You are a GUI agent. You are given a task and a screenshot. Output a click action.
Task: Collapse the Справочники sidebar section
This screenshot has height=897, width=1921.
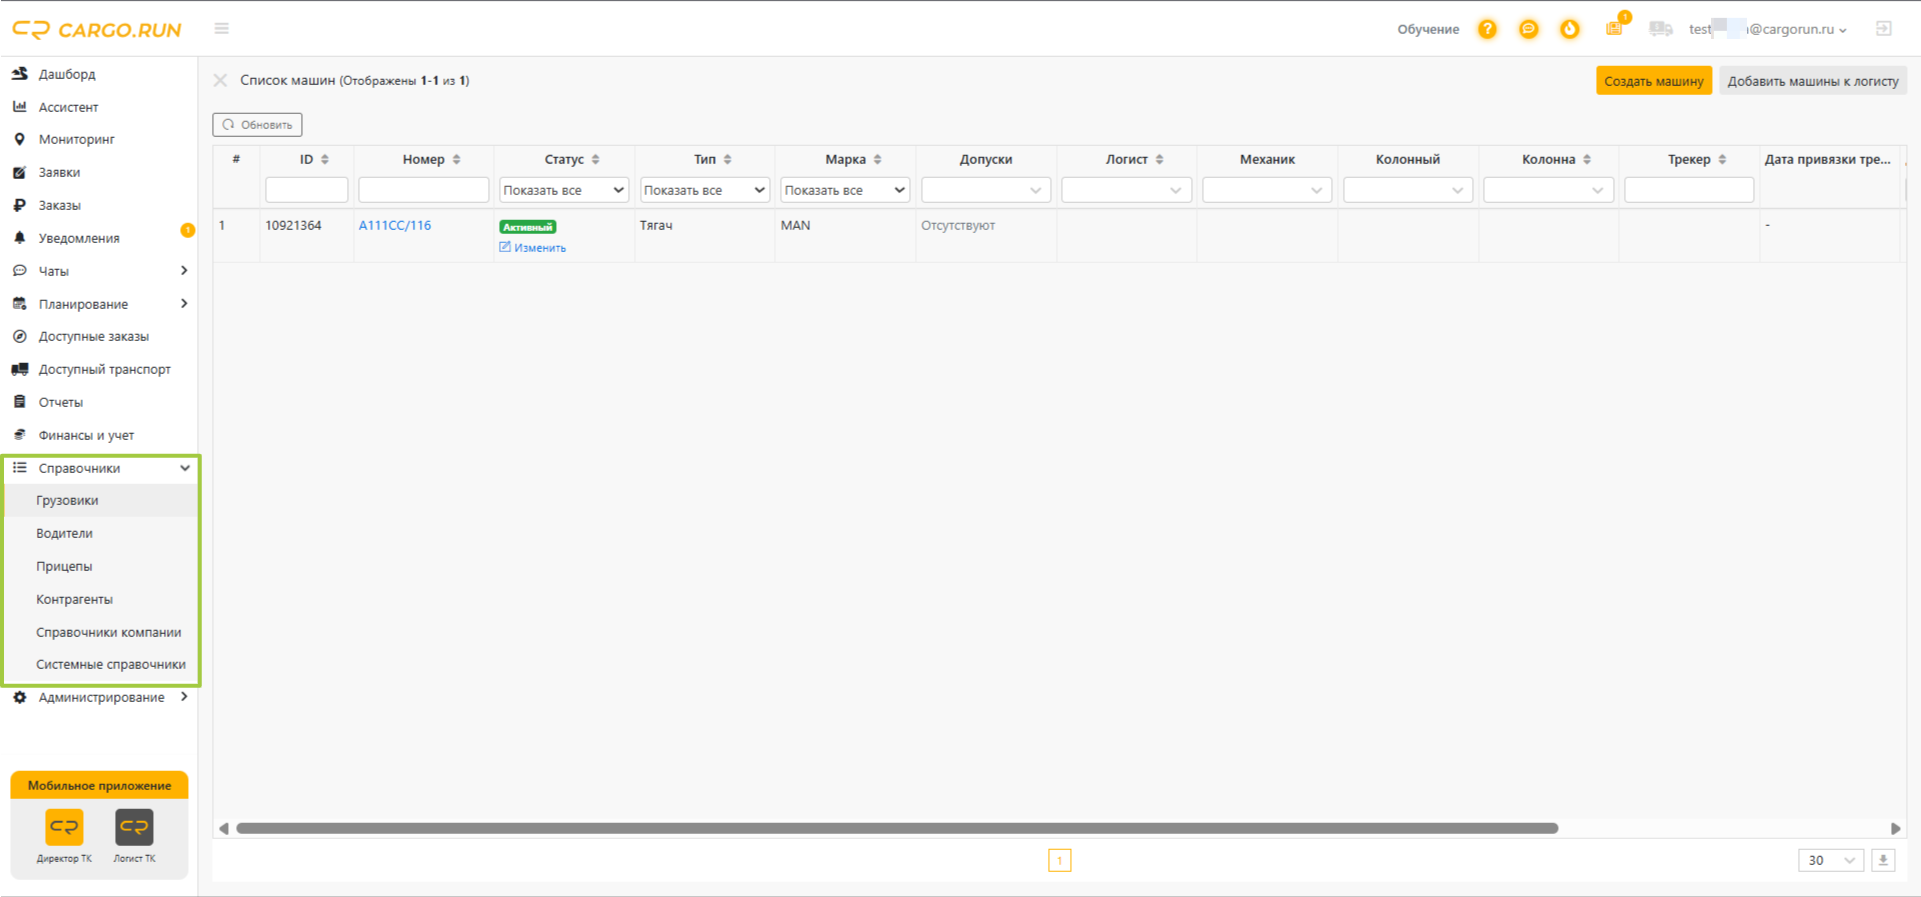coord(100,468)
